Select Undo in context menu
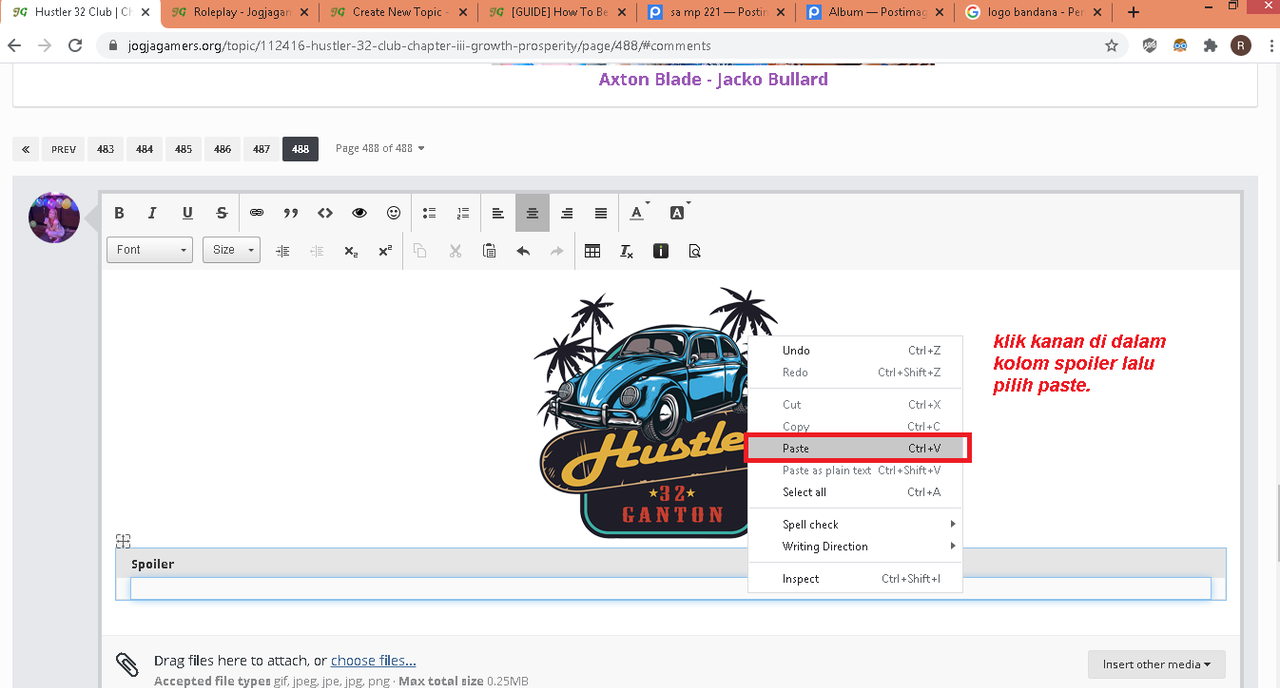1280x688 pixels. click(x=855, y=350)
